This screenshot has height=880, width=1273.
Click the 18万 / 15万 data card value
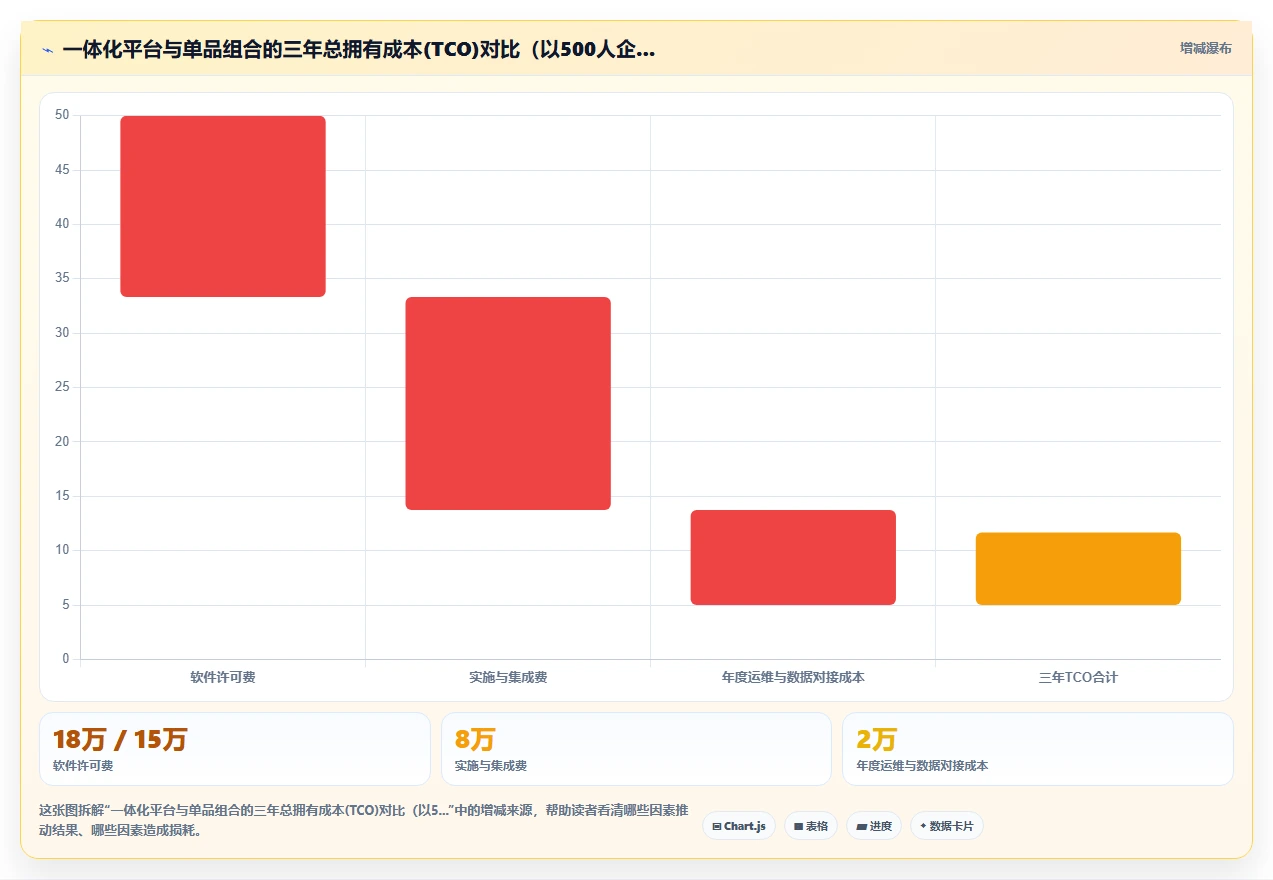[x=120, y=740]
